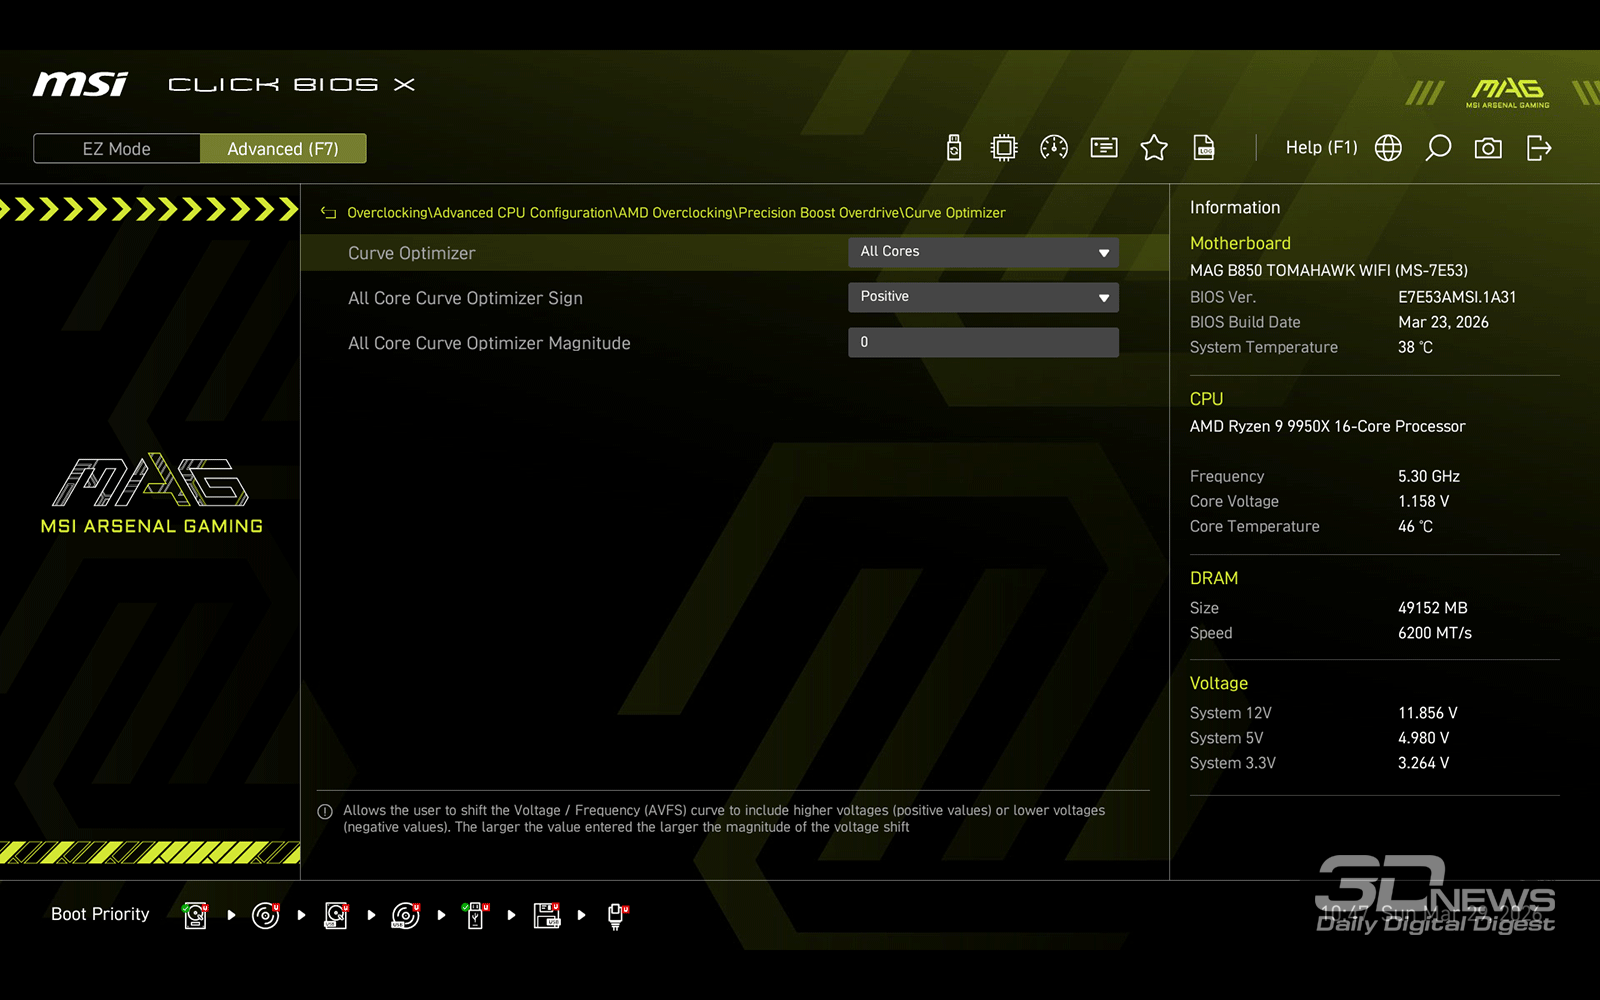
Task: Expand the Curve Optimizer All Cores dropdown
Action: click(x=983, y=252)
